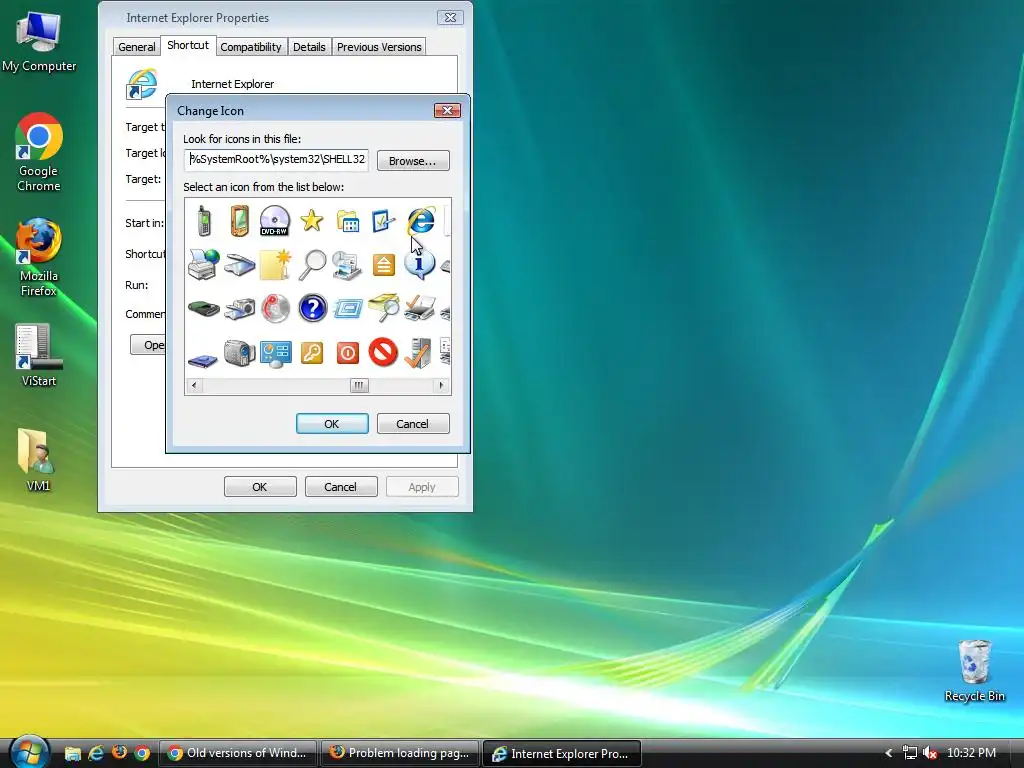Choose the blue Run window icon

pos(347,308)
